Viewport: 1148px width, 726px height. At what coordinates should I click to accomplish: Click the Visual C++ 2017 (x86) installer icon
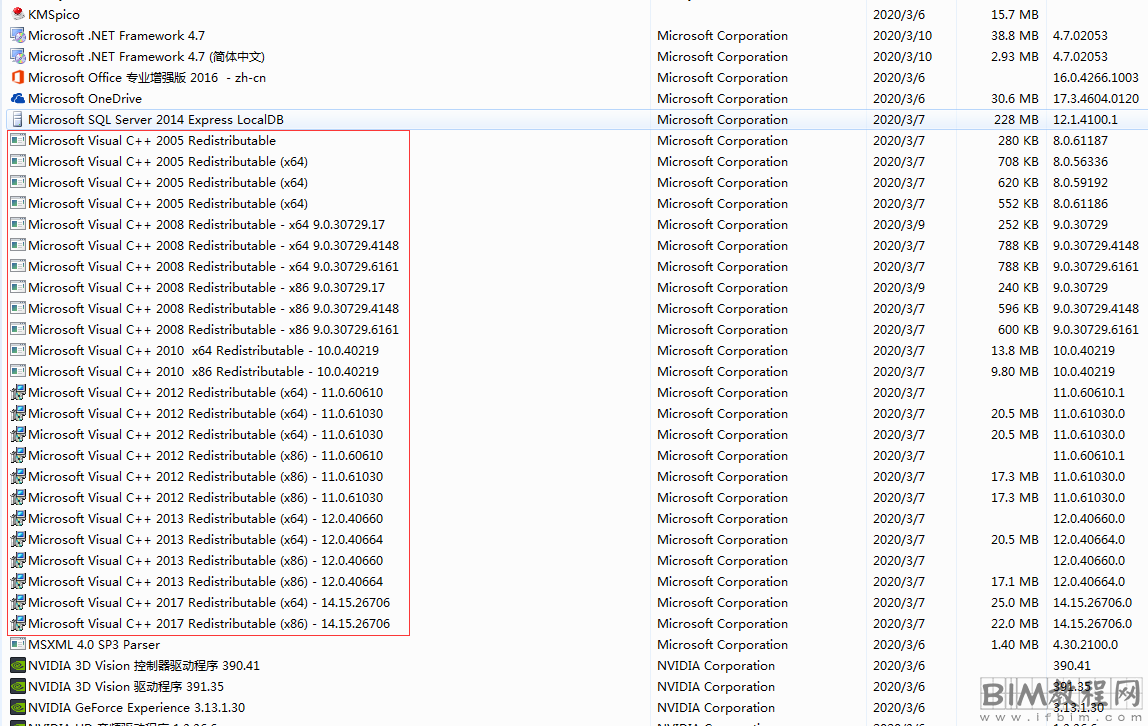point(18,624)
